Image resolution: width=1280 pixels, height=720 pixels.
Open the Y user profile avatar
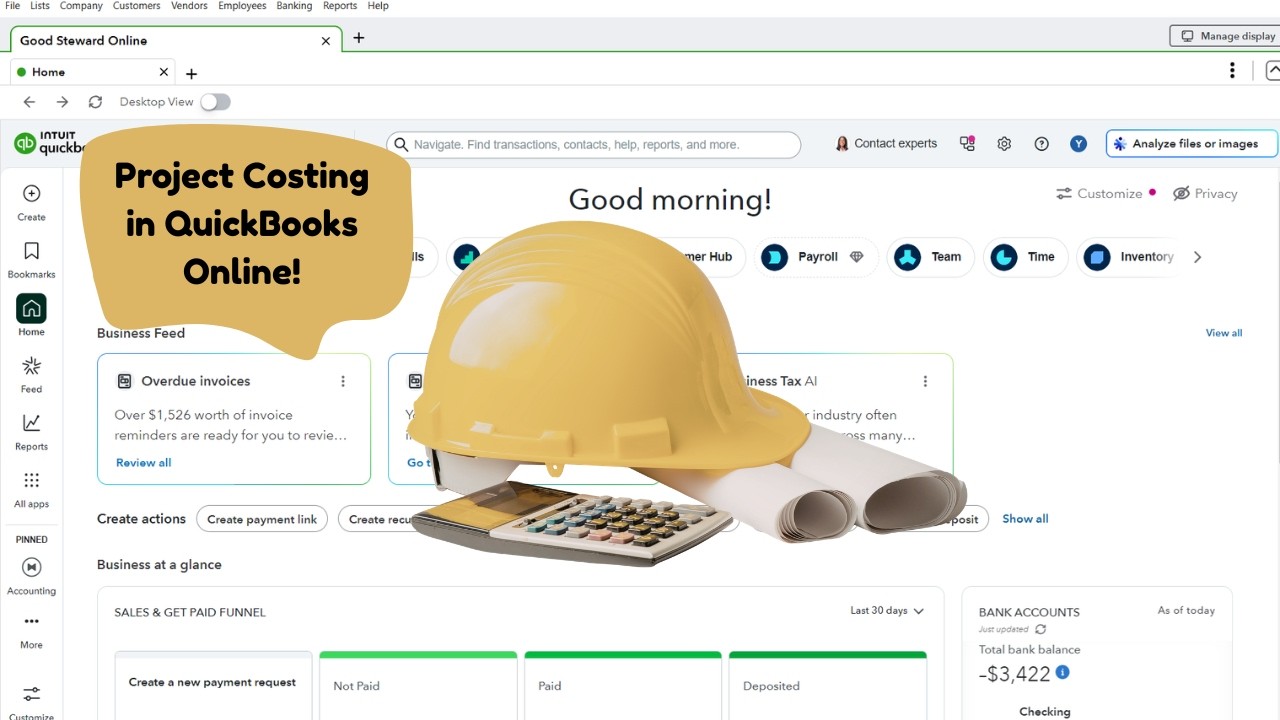[1078, 144]
